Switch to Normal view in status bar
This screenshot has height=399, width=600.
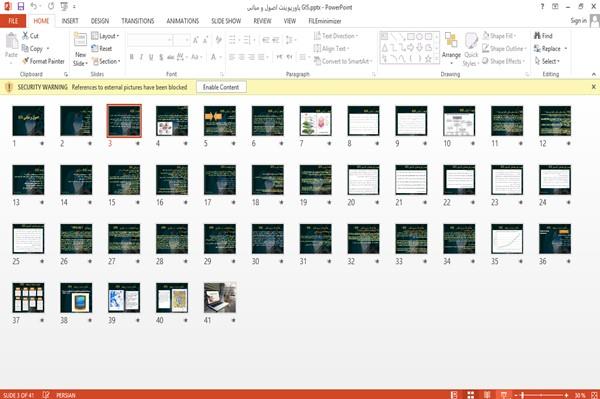(x=454, y=395)
